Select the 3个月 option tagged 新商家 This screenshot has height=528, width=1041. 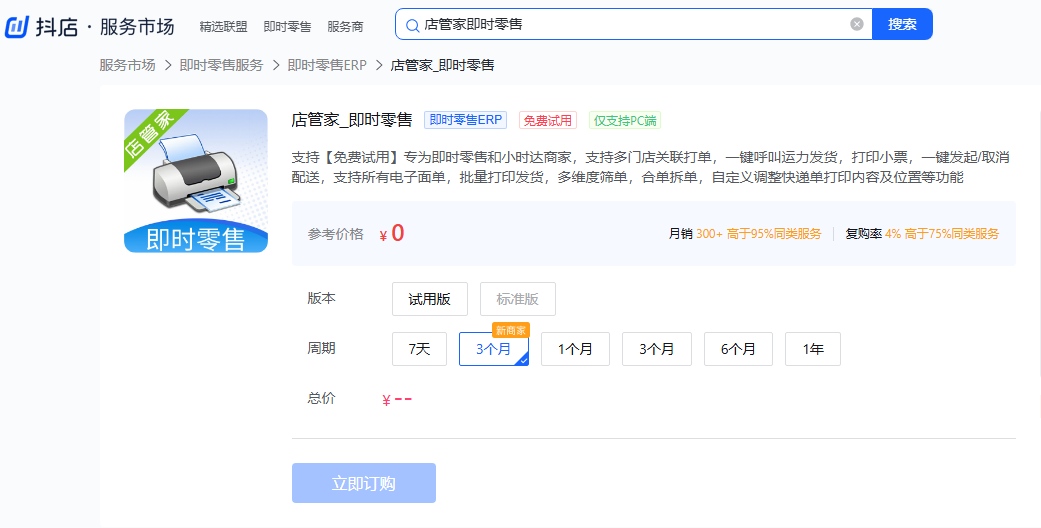click(x=493, y=349)
